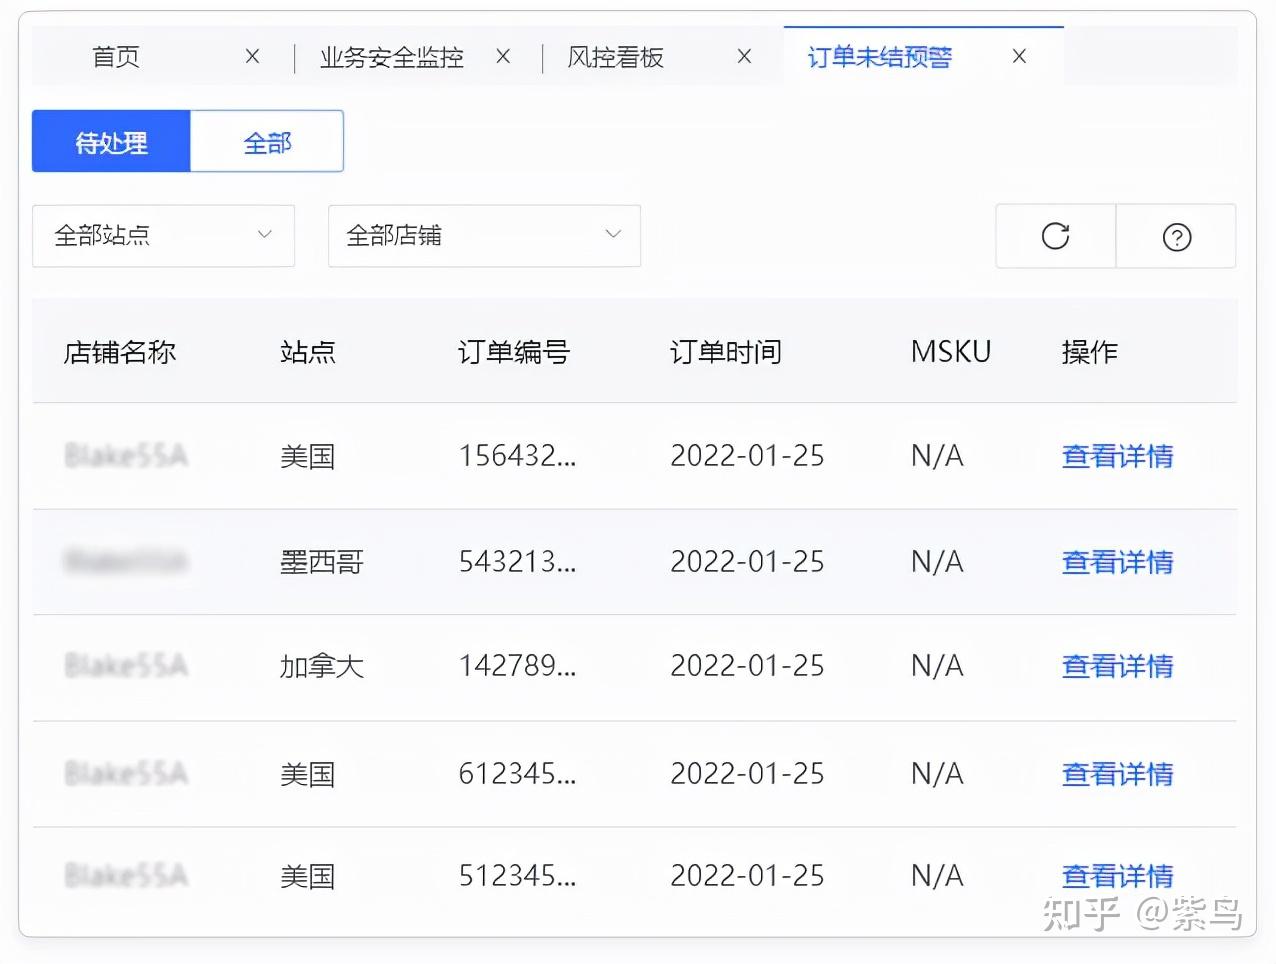Image resolution: width=1276 pixels, height=964 pixels.
Task: View details for order 512345...
Action: pos(1117,876)
